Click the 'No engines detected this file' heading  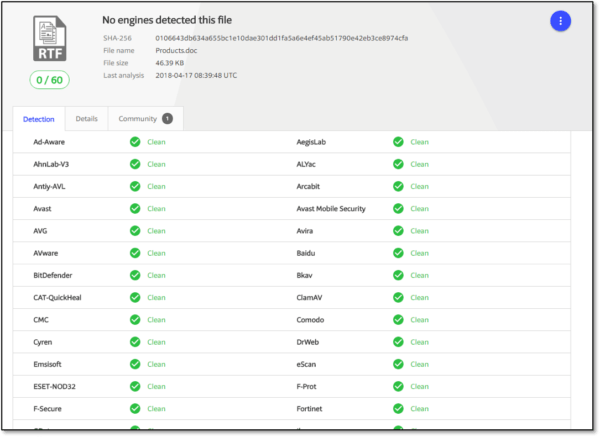[x=167, y=20]
